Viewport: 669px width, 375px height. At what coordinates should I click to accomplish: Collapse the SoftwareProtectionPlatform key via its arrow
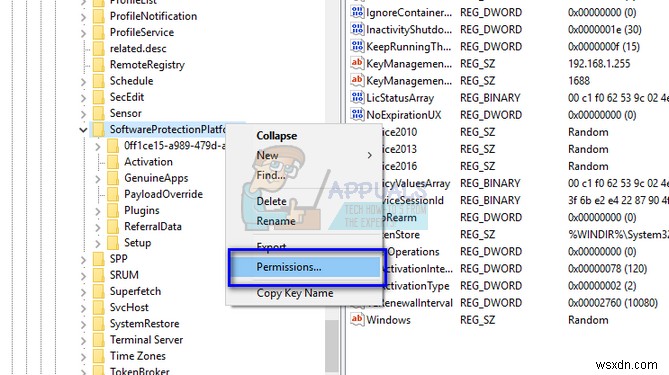pyautogui.click(x=84, y=130)
